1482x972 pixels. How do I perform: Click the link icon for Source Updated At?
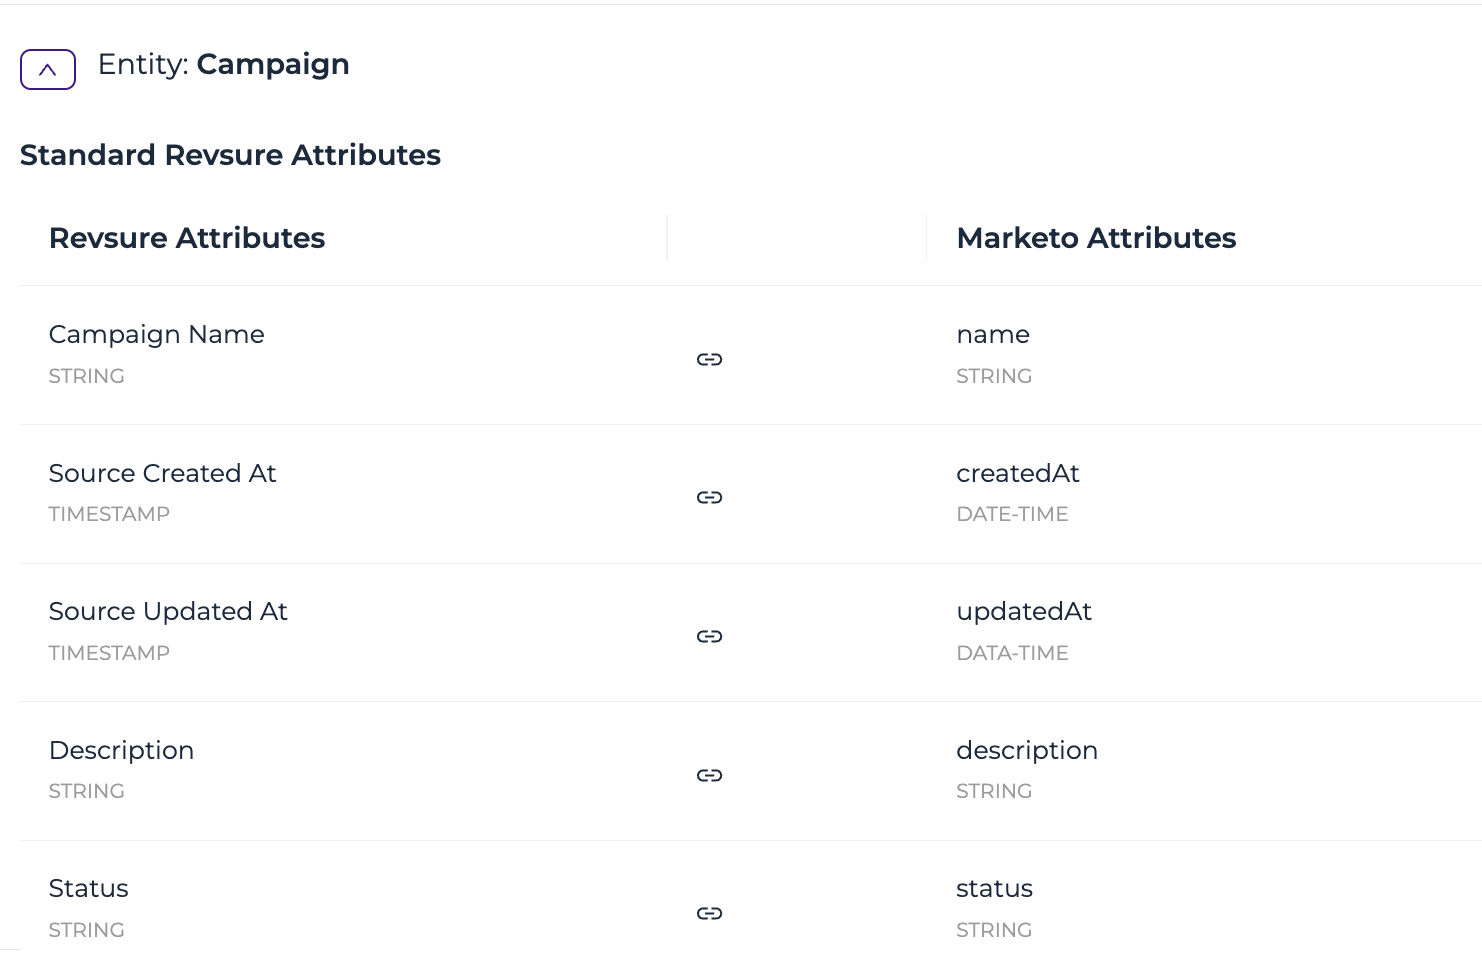click(709, 636)
